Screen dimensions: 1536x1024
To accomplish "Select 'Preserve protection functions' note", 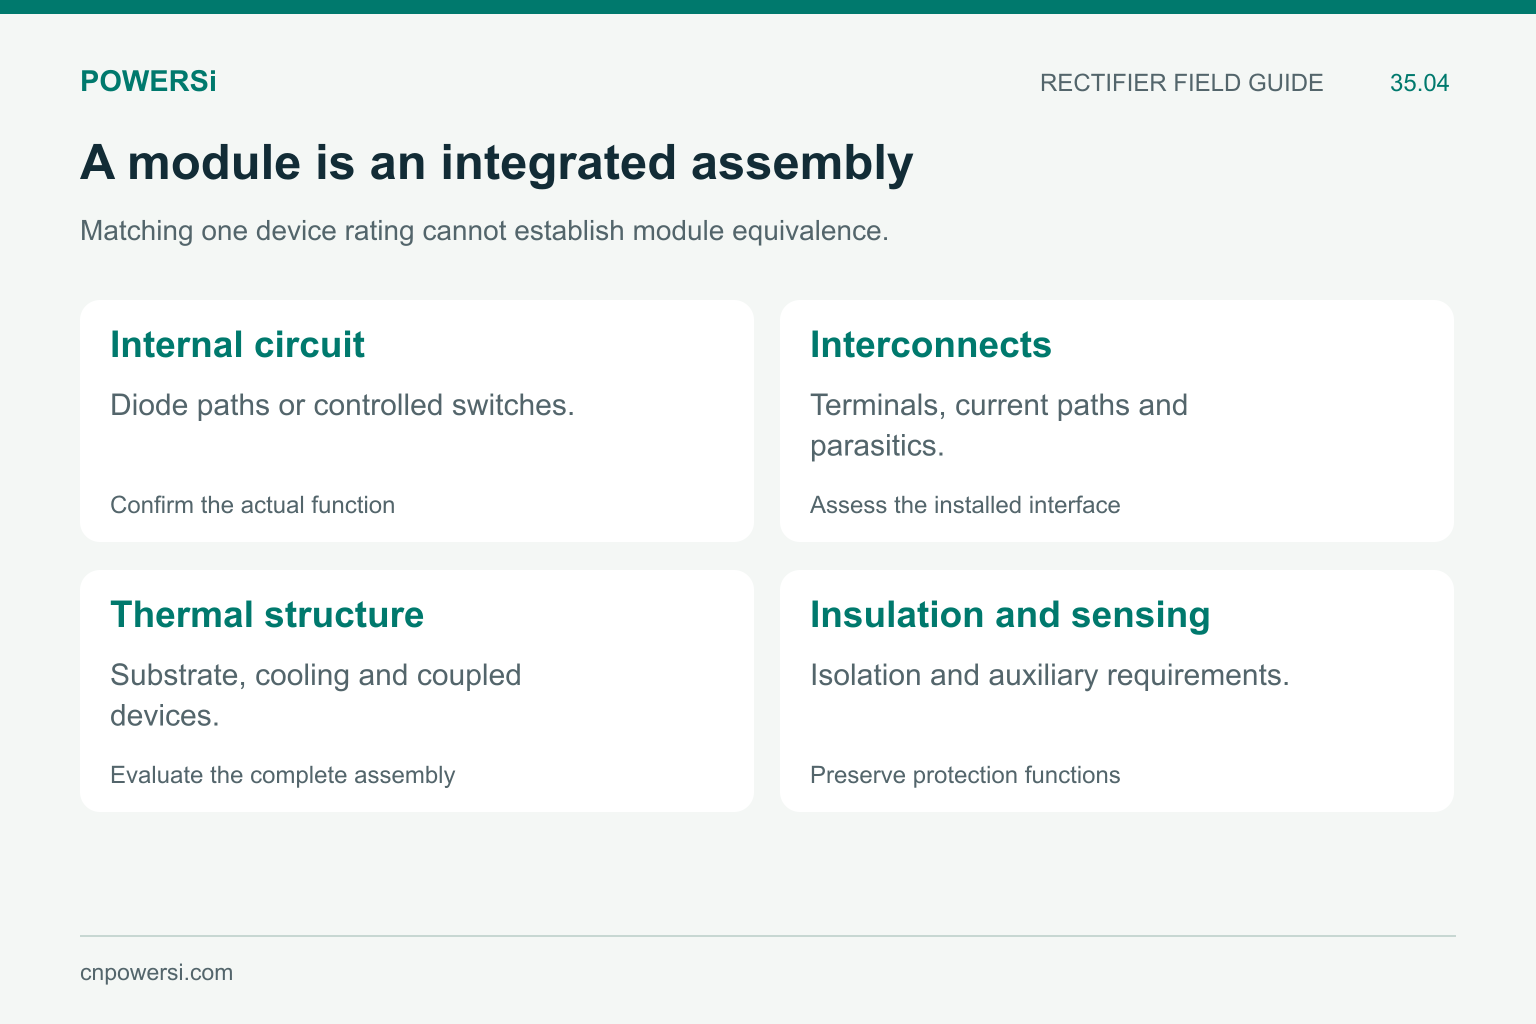I will (965, 775).
